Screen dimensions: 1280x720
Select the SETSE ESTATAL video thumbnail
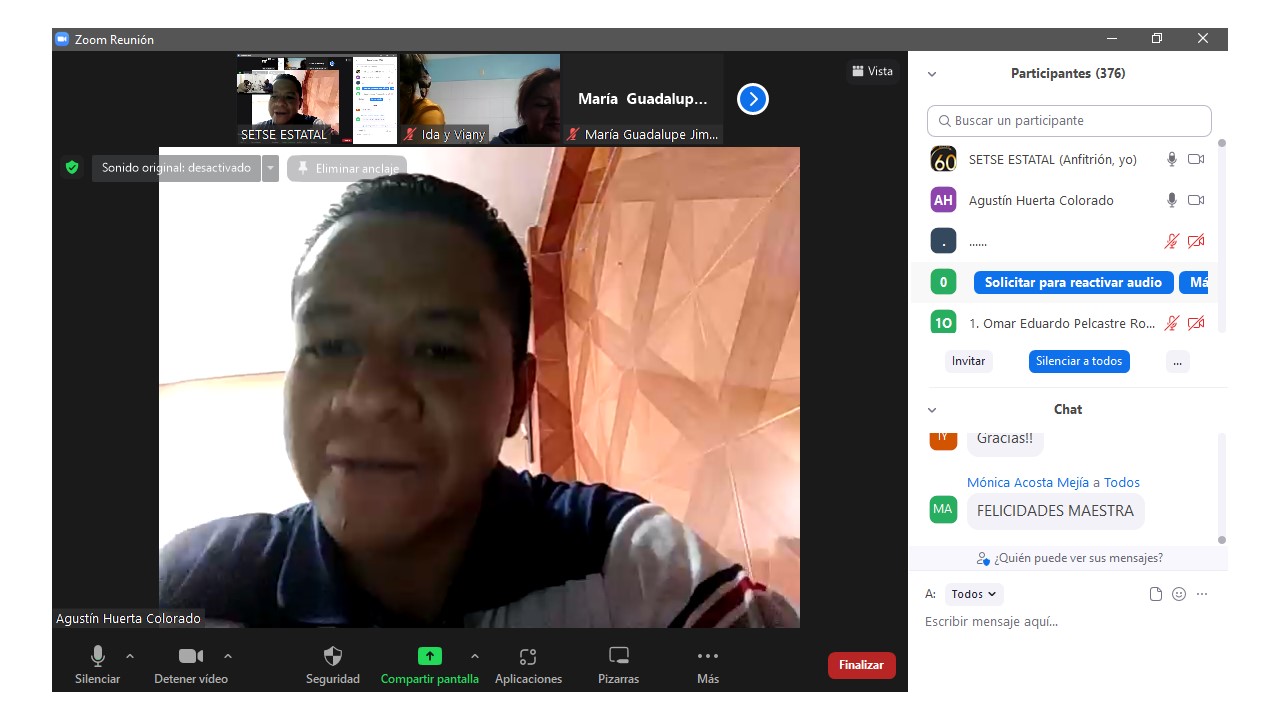click(x=317, y=99)
